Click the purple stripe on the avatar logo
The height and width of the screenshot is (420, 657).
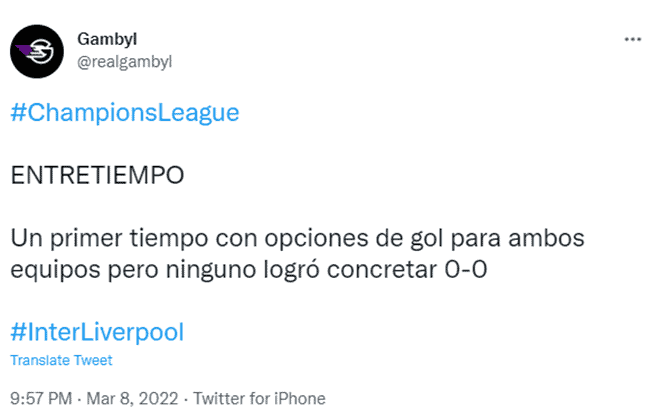click(x=26, y=51)
